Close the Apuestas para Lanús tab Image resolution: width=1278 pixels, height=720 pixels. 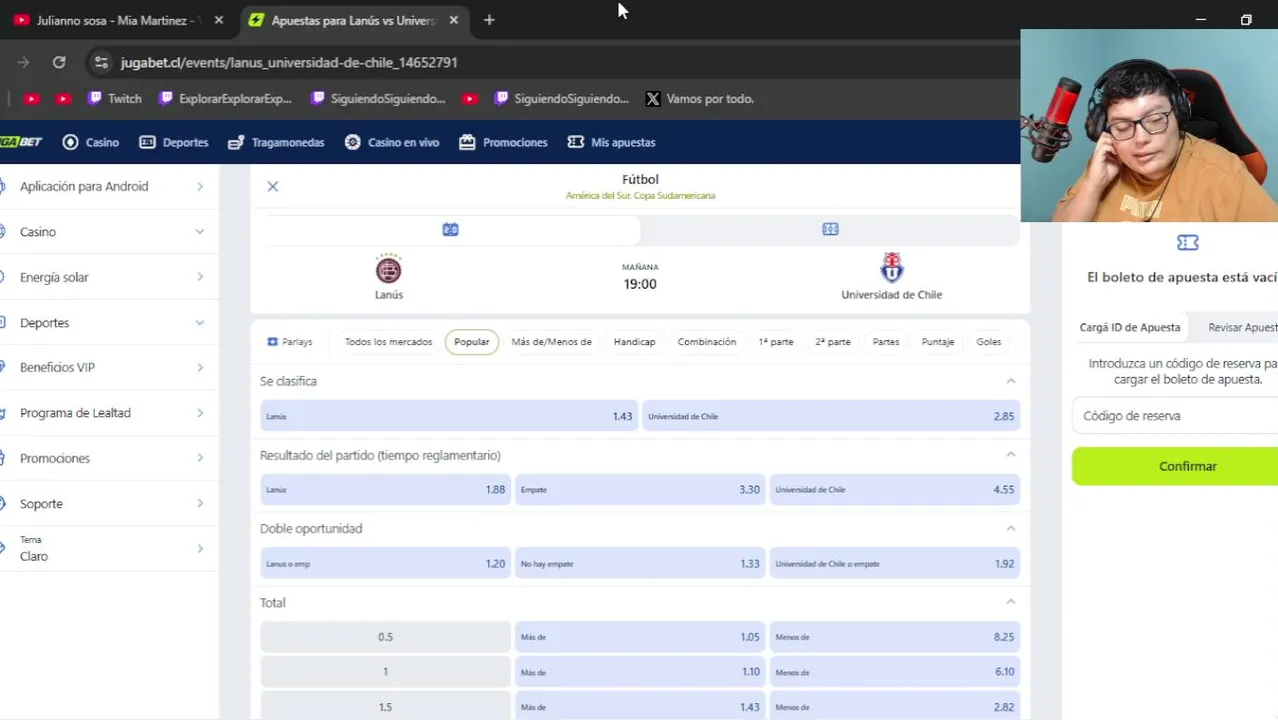click(x=454, y=20)
